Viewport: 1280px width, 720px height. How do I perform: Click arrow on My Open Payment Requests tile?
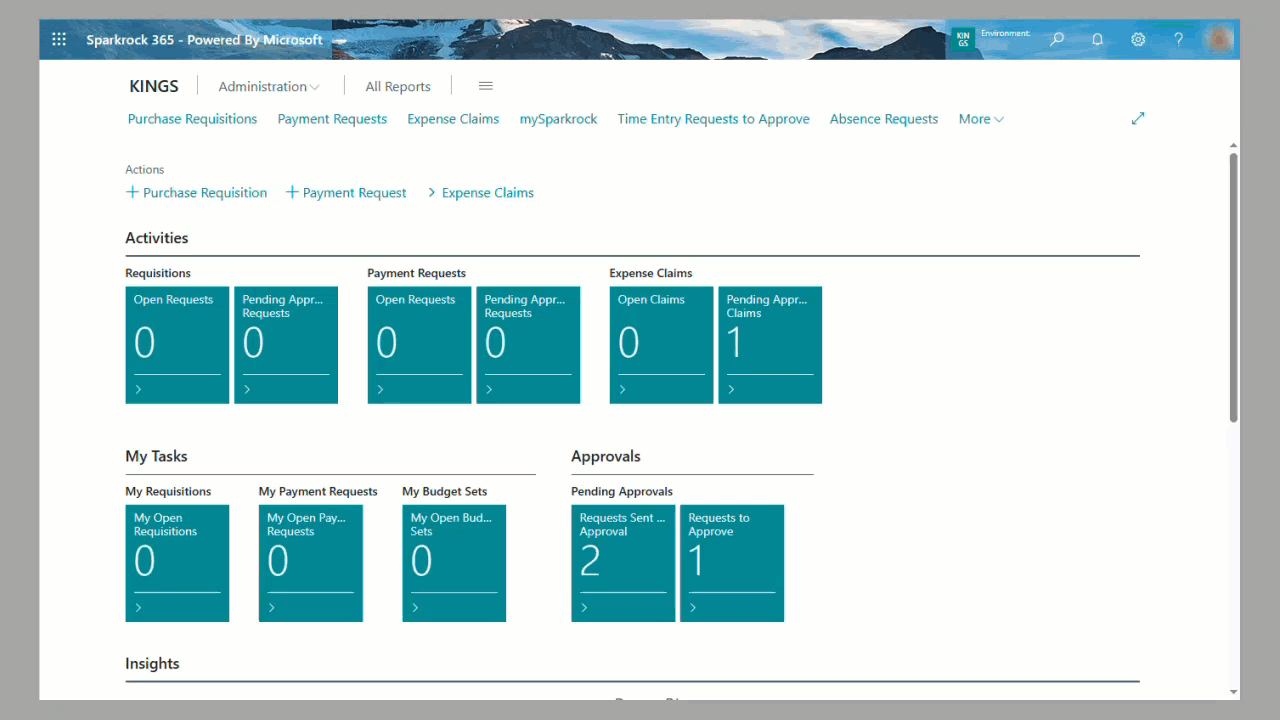point(271,607)
